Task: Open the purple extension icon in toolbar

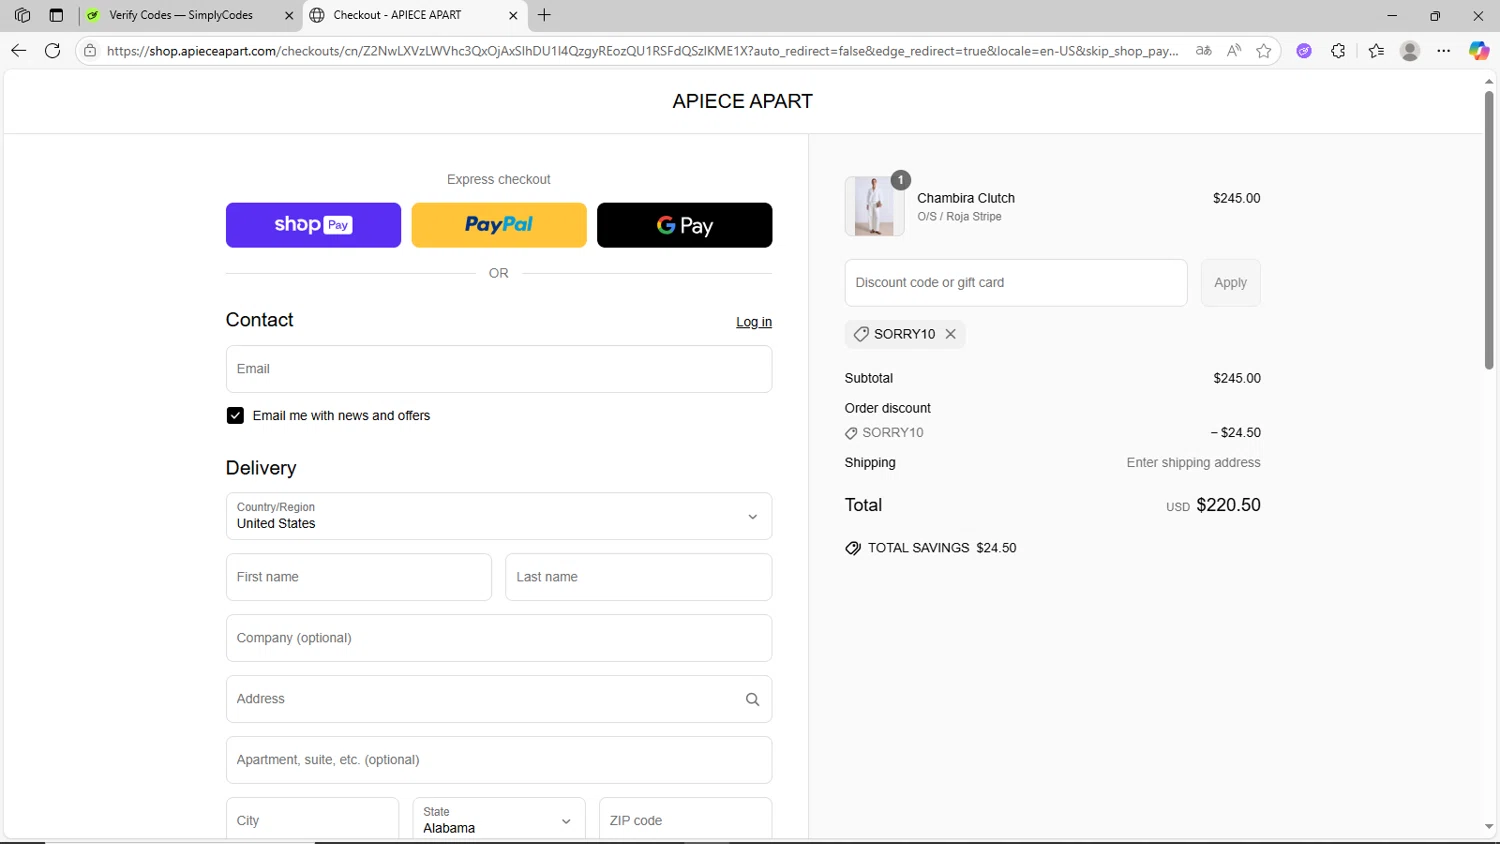Action: click(1304, 51)
